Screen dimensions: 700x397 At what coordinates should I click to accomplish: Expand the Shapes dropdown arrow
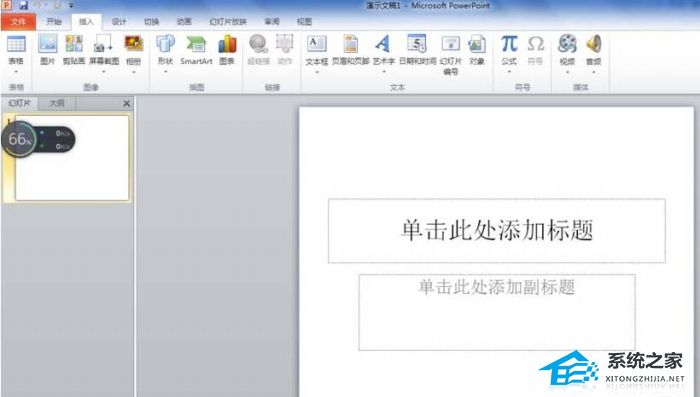[165, 71]
